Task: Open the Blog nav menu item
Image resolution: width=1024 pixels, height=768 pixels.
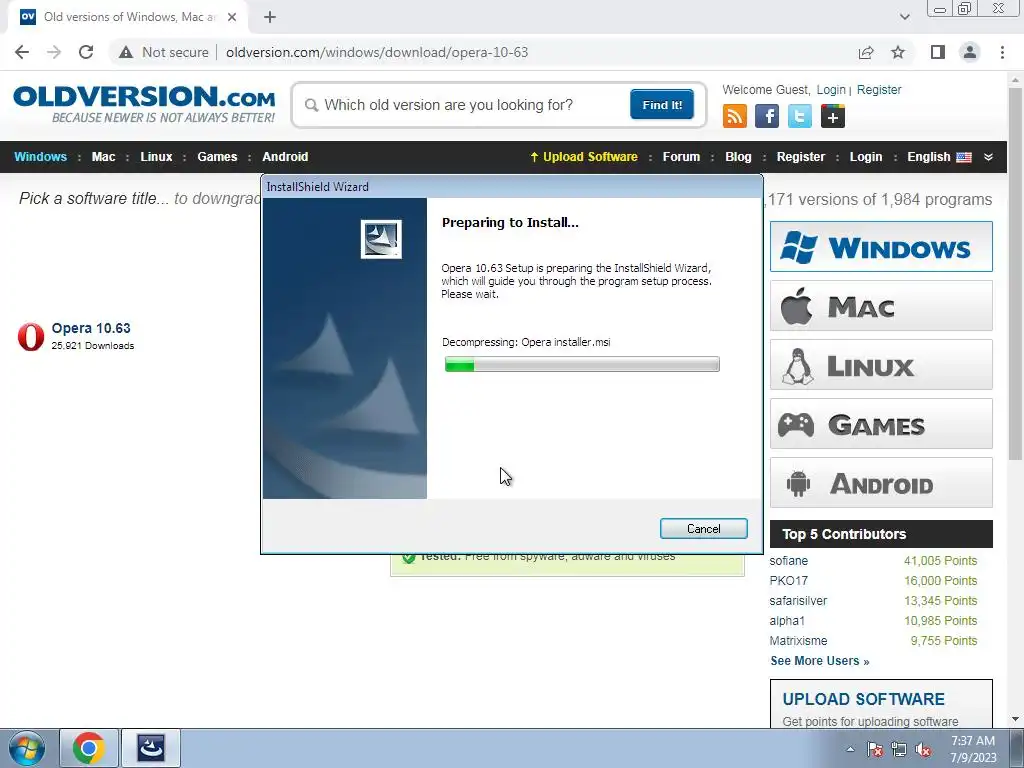Action: pos(738,157)
